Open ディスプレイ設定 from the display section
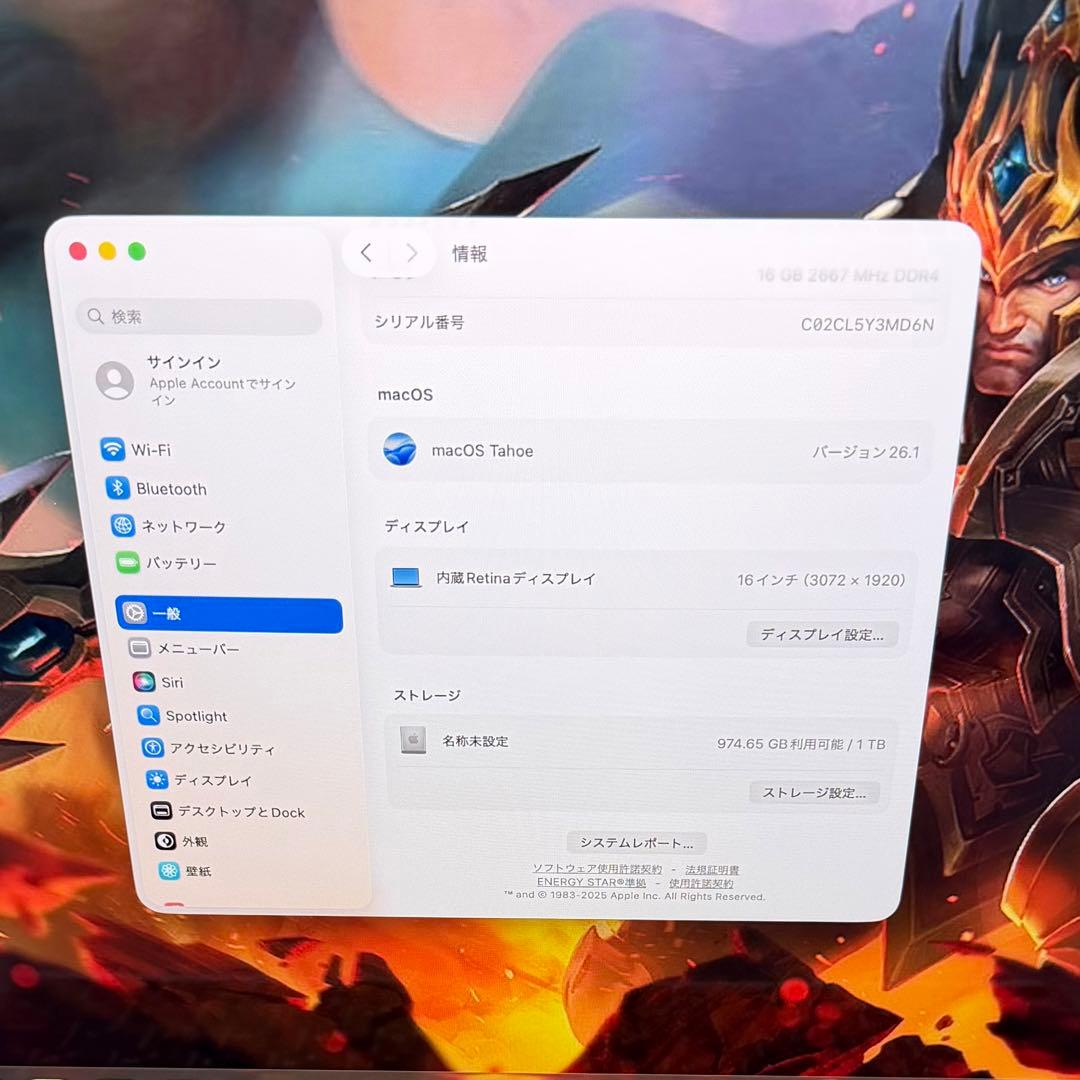The width and height of the screenshot is (1080, 1080). (822, 634)
